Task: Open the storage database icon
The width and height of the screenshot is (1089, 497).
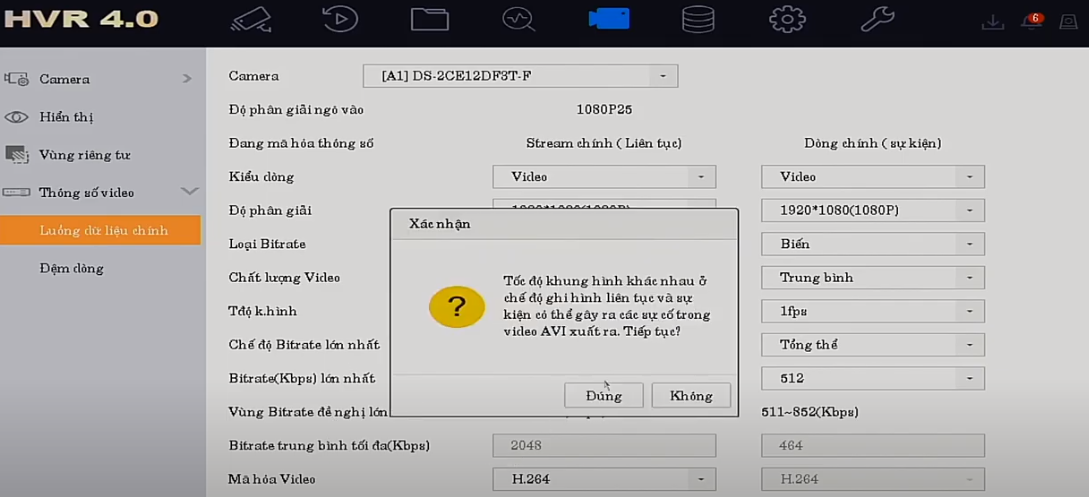Action: click(x=698, y=19)
